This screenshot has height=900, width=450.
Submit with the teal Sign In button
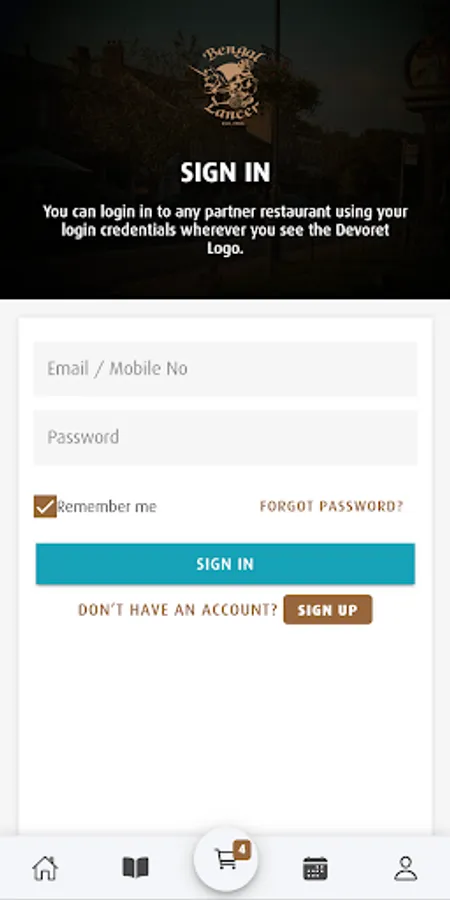225,564
